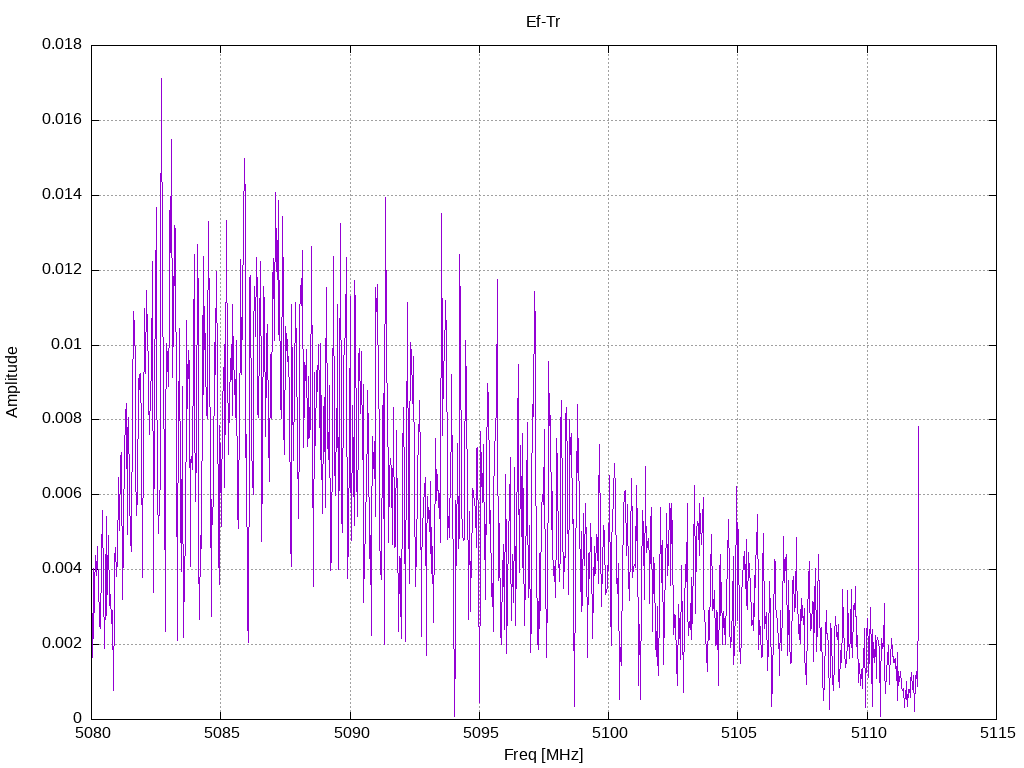The image size is (1024, 768).
Task: Click the 5105 x-axis tick label
Action: (x=739, y=733)
